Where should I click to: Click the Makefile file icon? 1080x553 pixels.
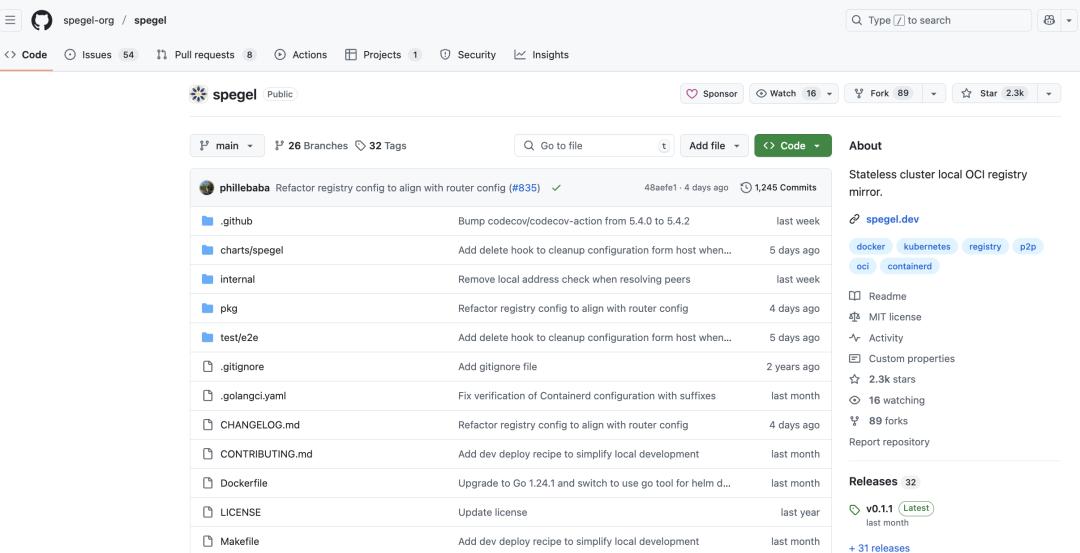click(207, 541)
